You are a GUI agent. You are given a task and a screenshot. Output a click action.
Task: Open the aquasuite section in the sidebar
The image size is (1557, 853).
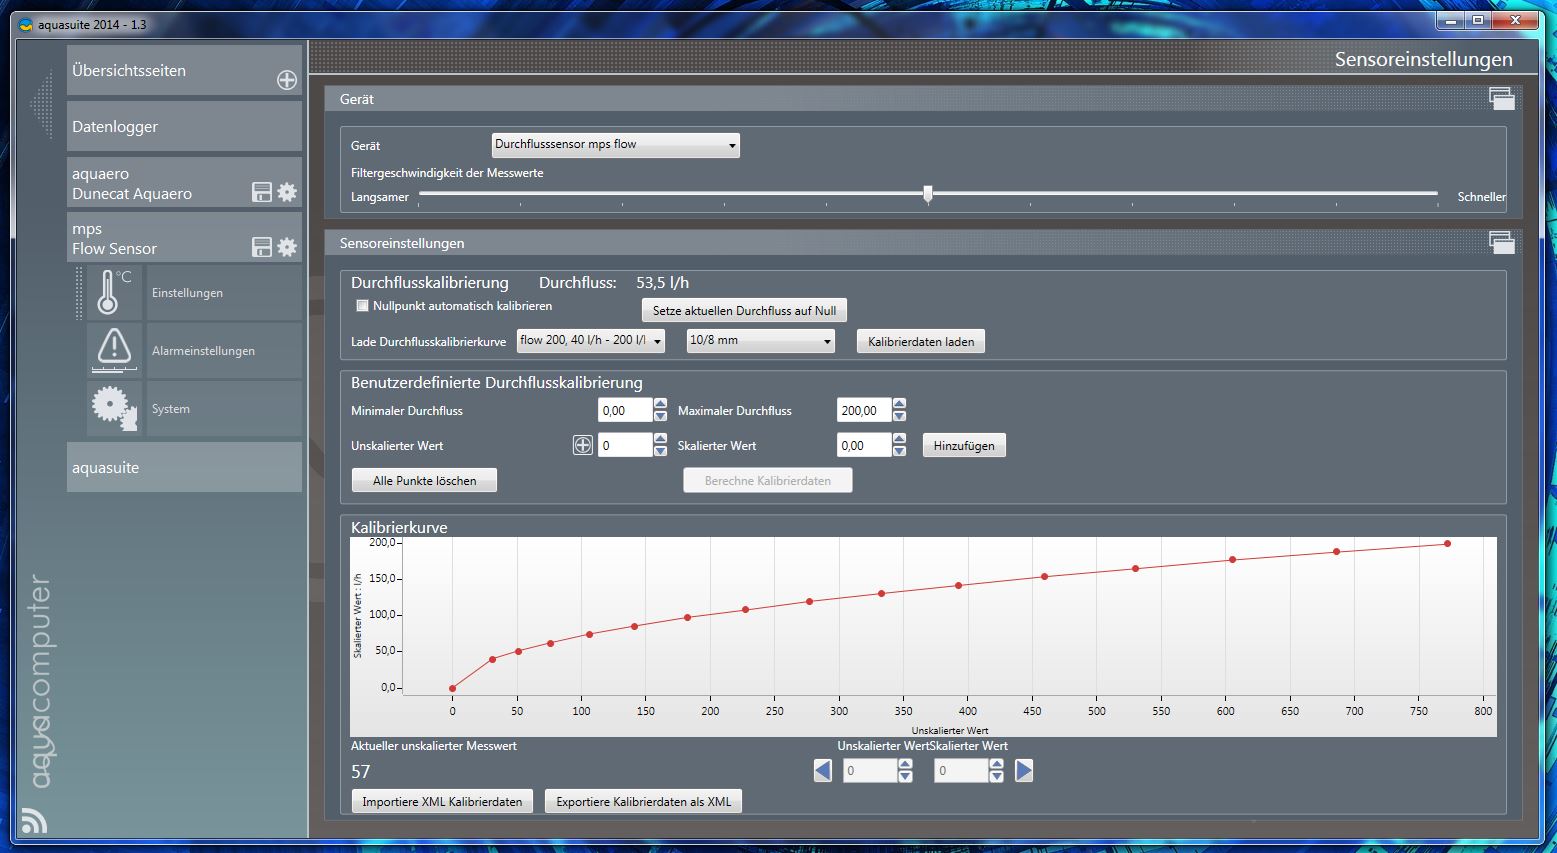click(184, 467)
